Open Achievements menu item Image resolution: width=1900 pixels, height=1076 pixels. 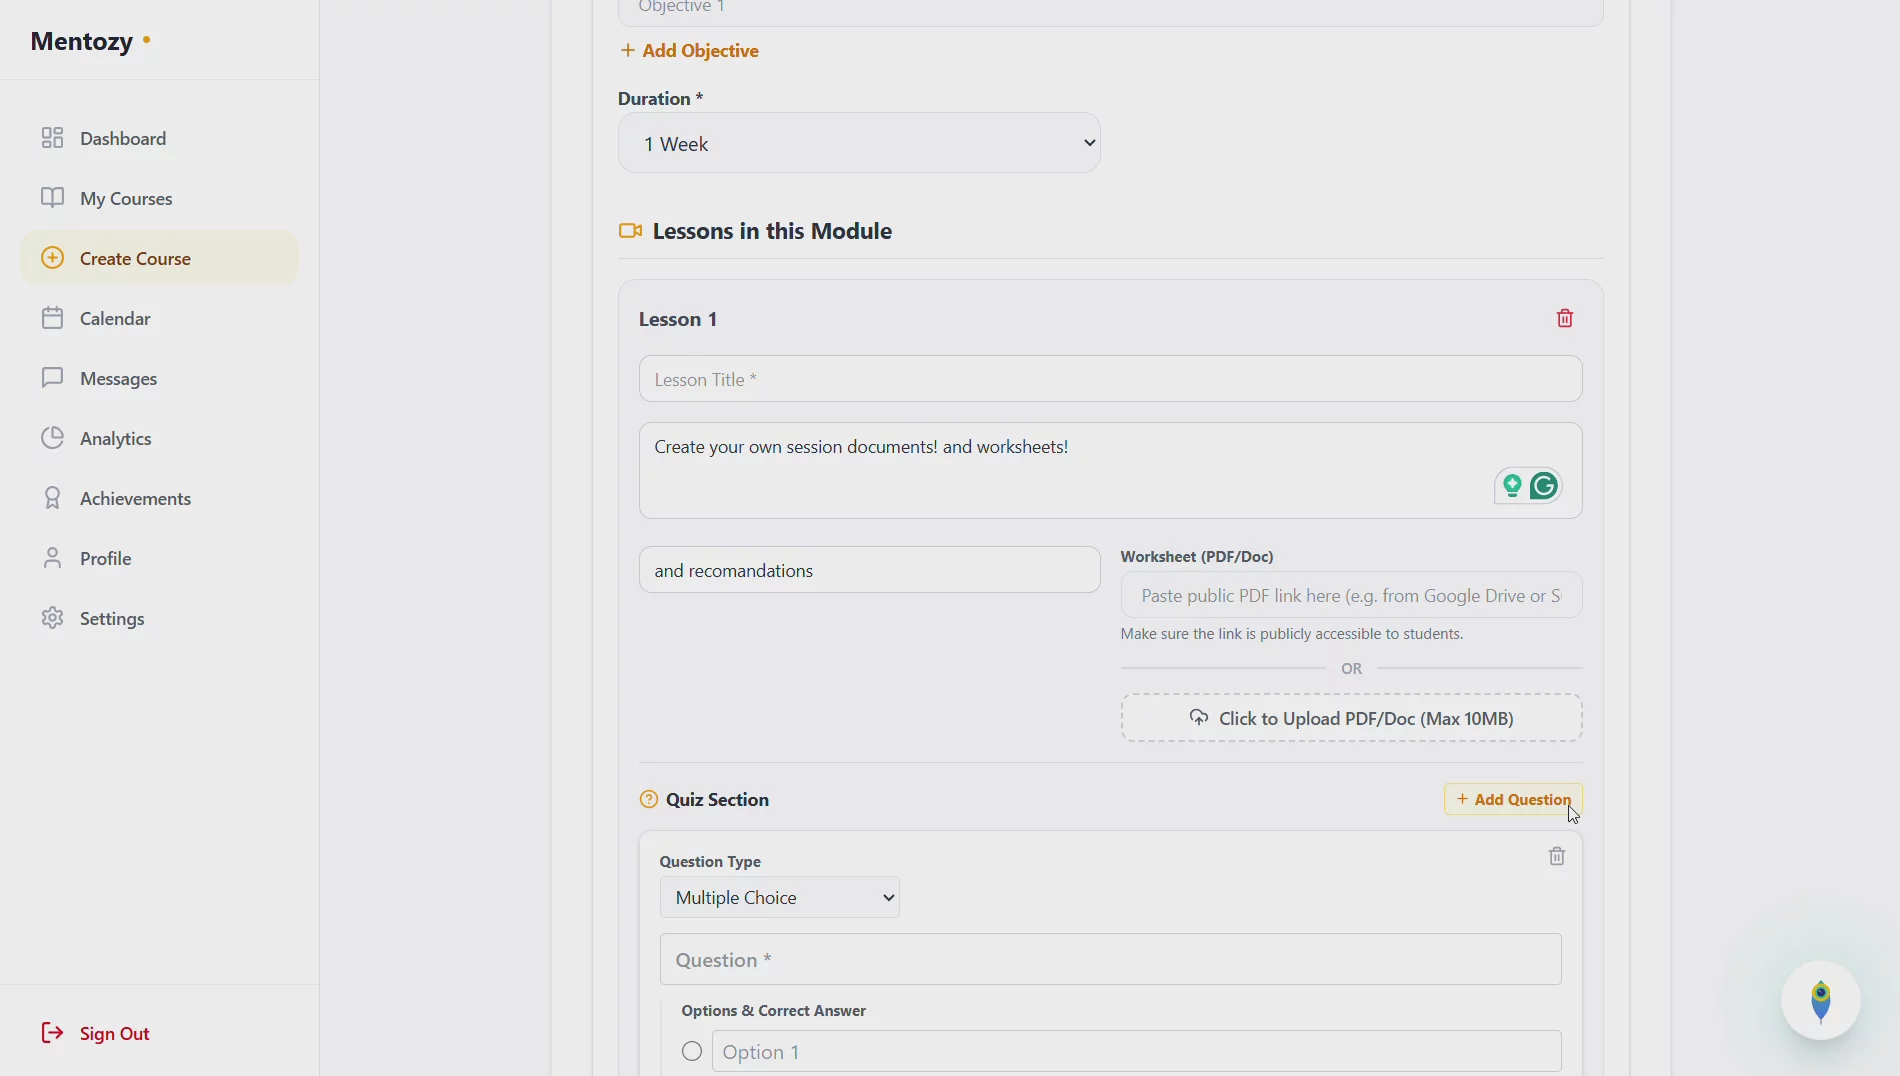[160, 498]
